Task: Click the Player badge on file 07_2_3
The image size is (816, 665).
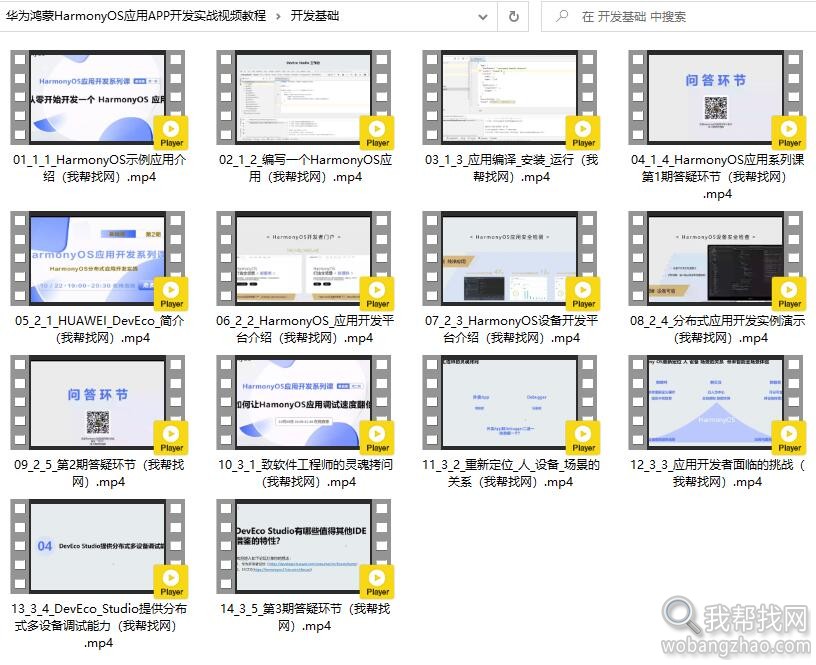Action: (583, 295)
